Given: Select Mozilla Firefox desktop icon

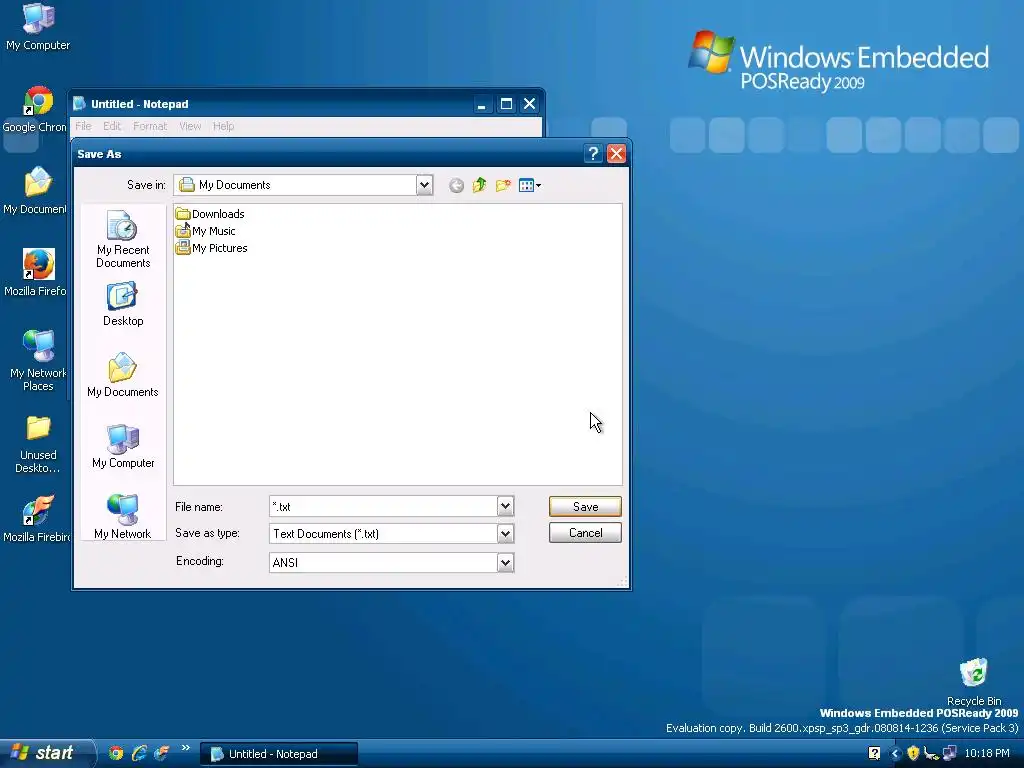Looking at the screenshot, I should [x=35, y=273].
